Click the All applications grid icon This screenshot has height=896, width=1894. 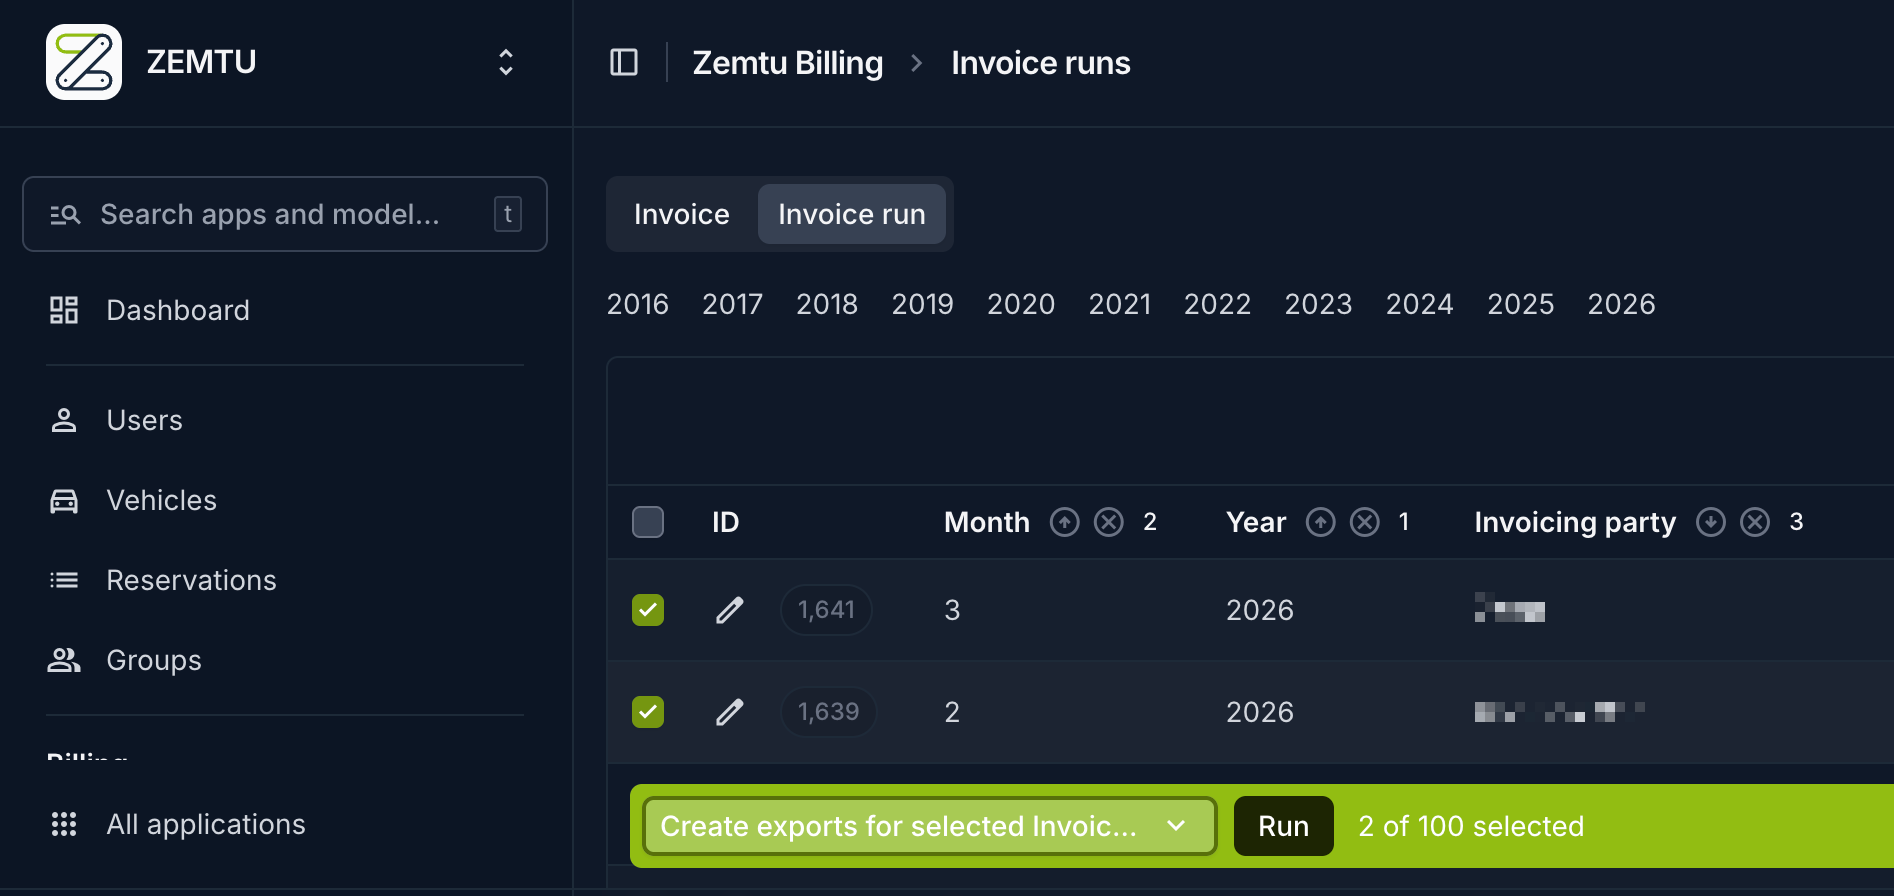click(x=64, y=824)
